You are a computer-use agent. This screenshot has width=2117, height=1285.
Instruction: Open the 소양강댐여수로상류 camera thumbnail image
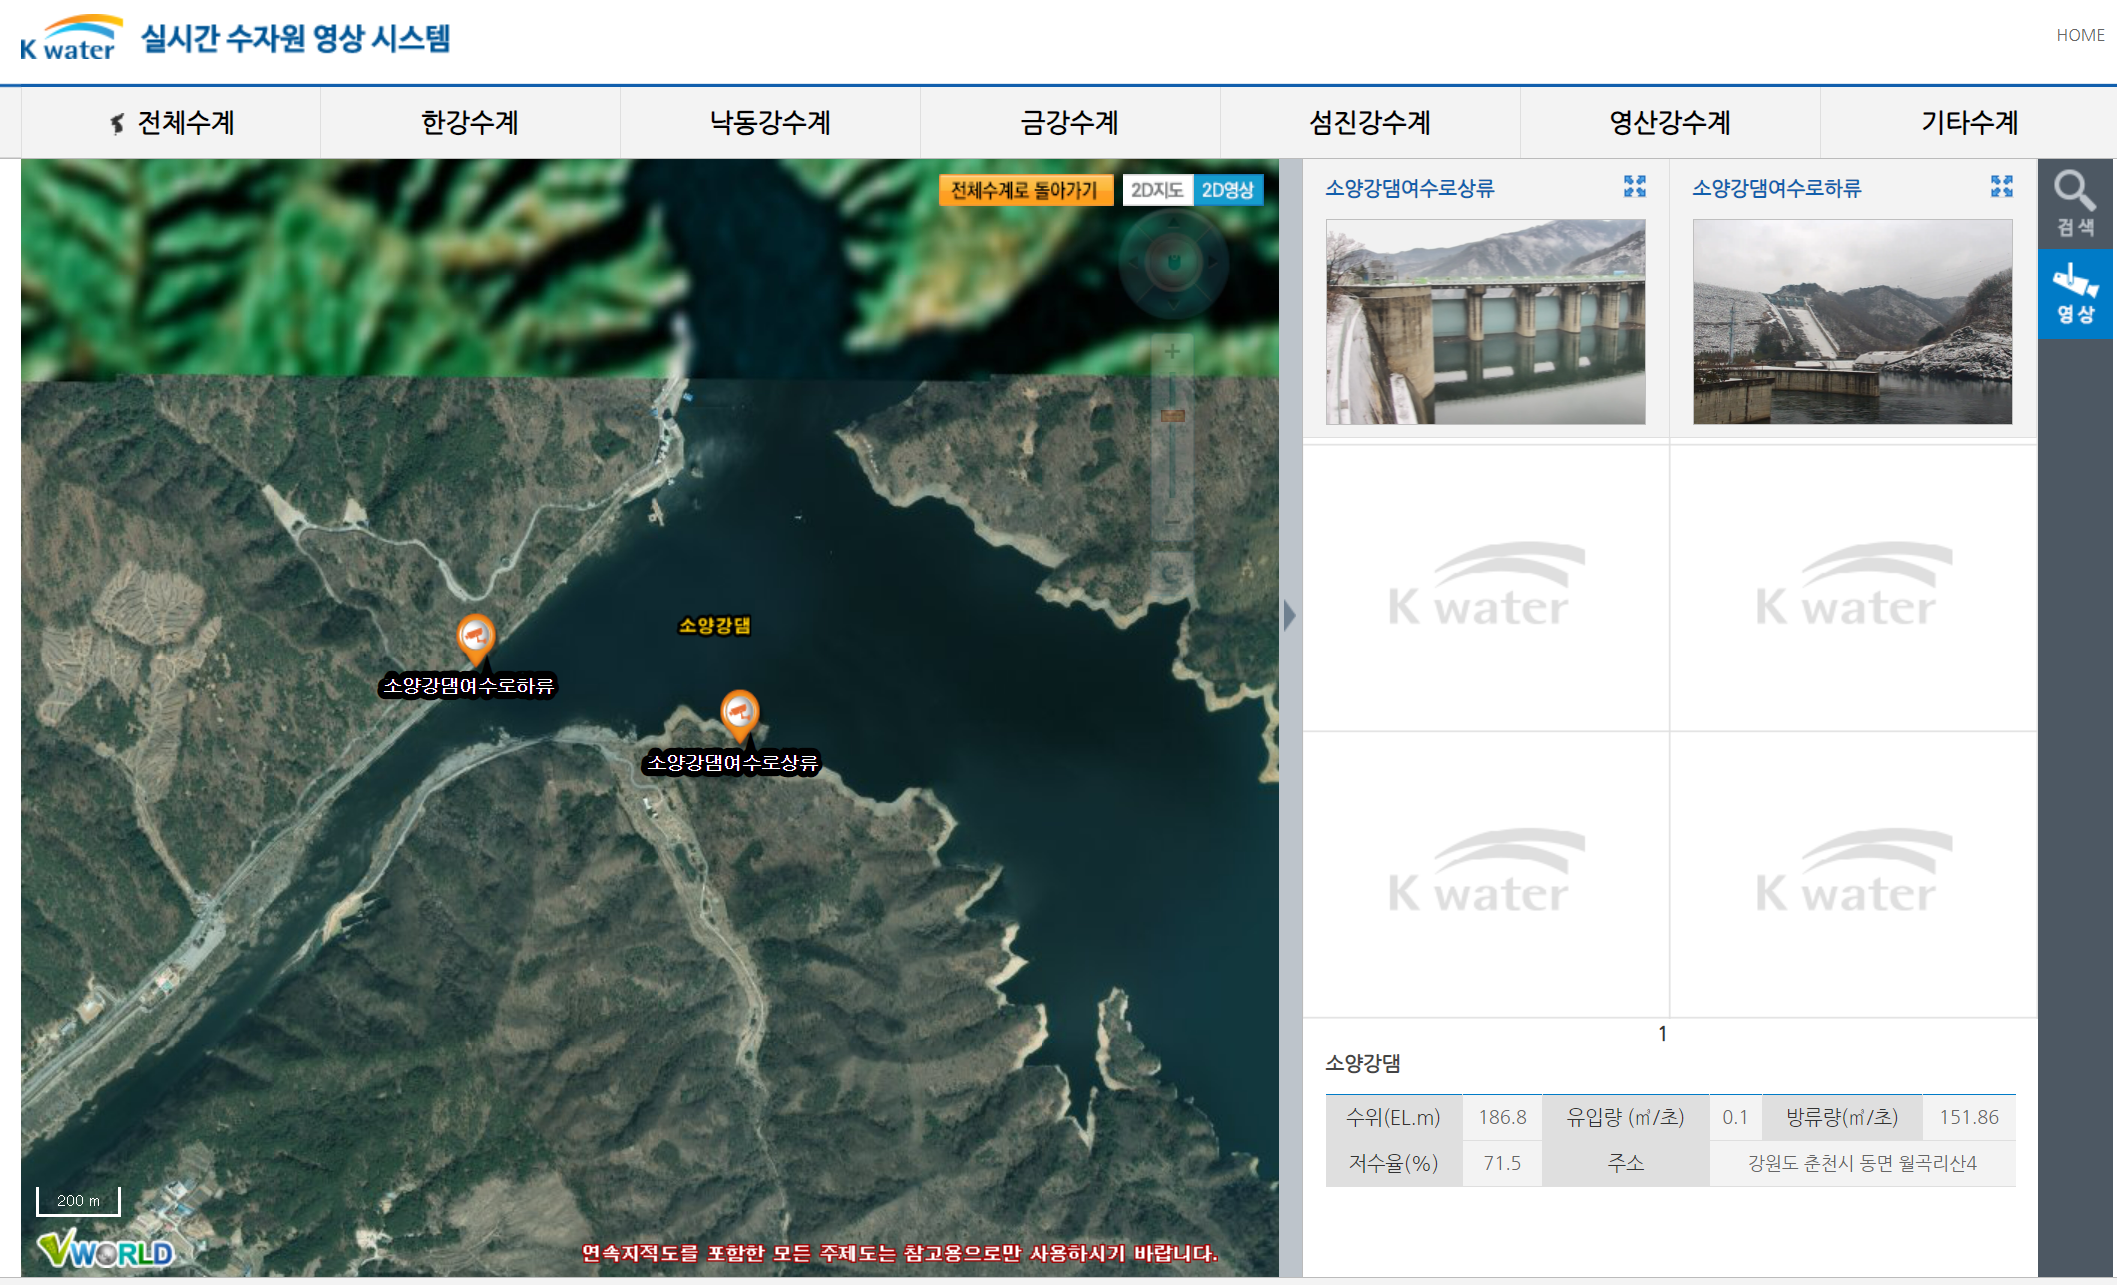pos(1485,322)
